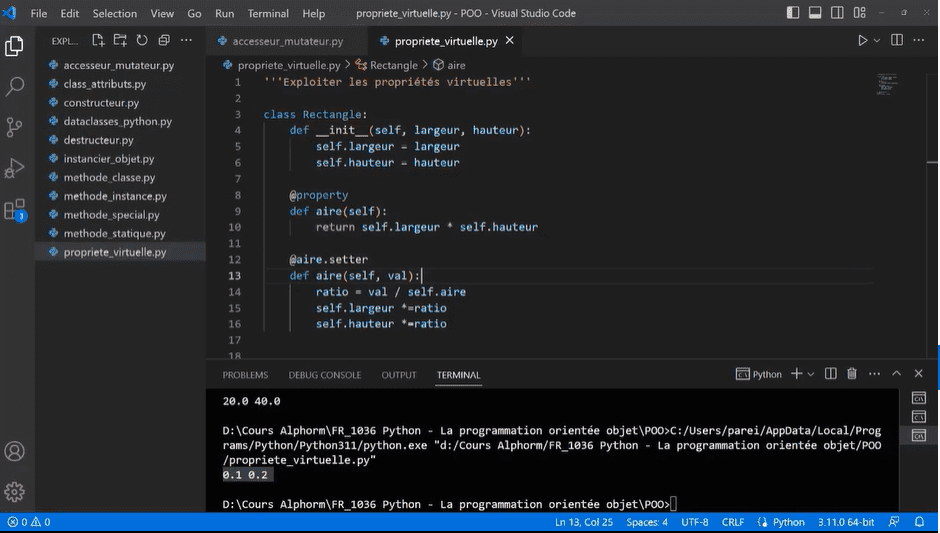Viewport: 940px width, 533px height.
Task: Open methode_classe.py from Explorer
Action: [109, 177]
